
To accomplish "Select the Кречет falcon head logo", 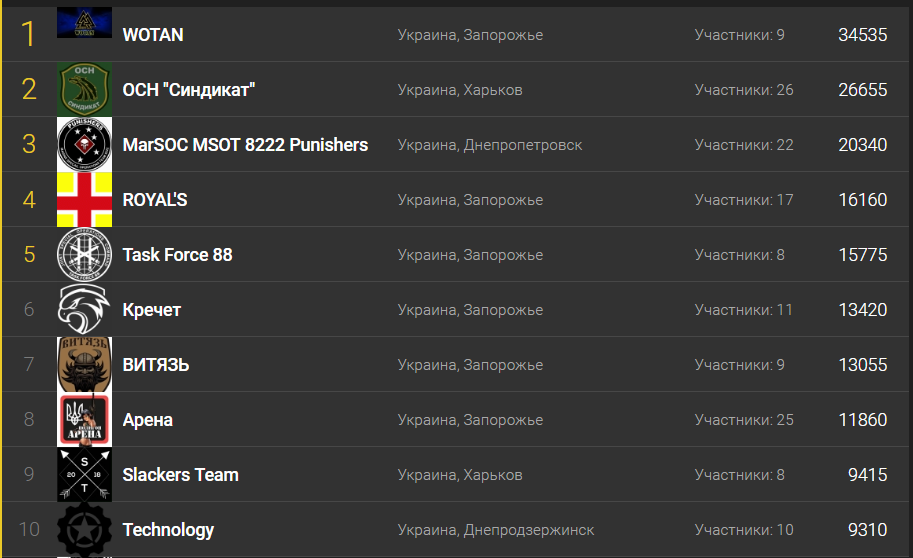I will click(84, 309).
